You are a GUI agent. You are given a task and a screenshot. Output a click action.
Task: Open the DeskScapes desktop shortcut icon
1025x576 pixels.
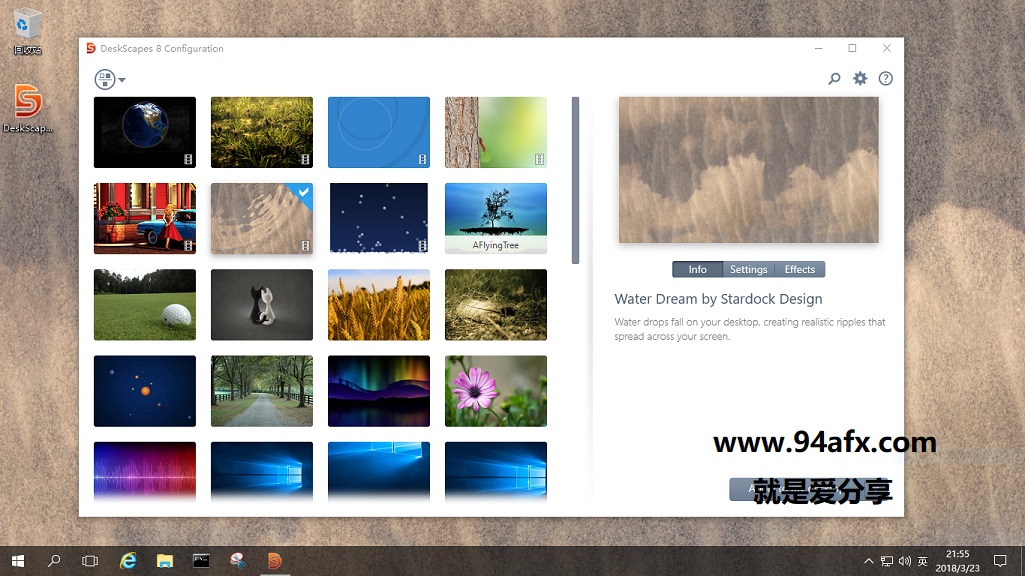[x=27, y=109]
